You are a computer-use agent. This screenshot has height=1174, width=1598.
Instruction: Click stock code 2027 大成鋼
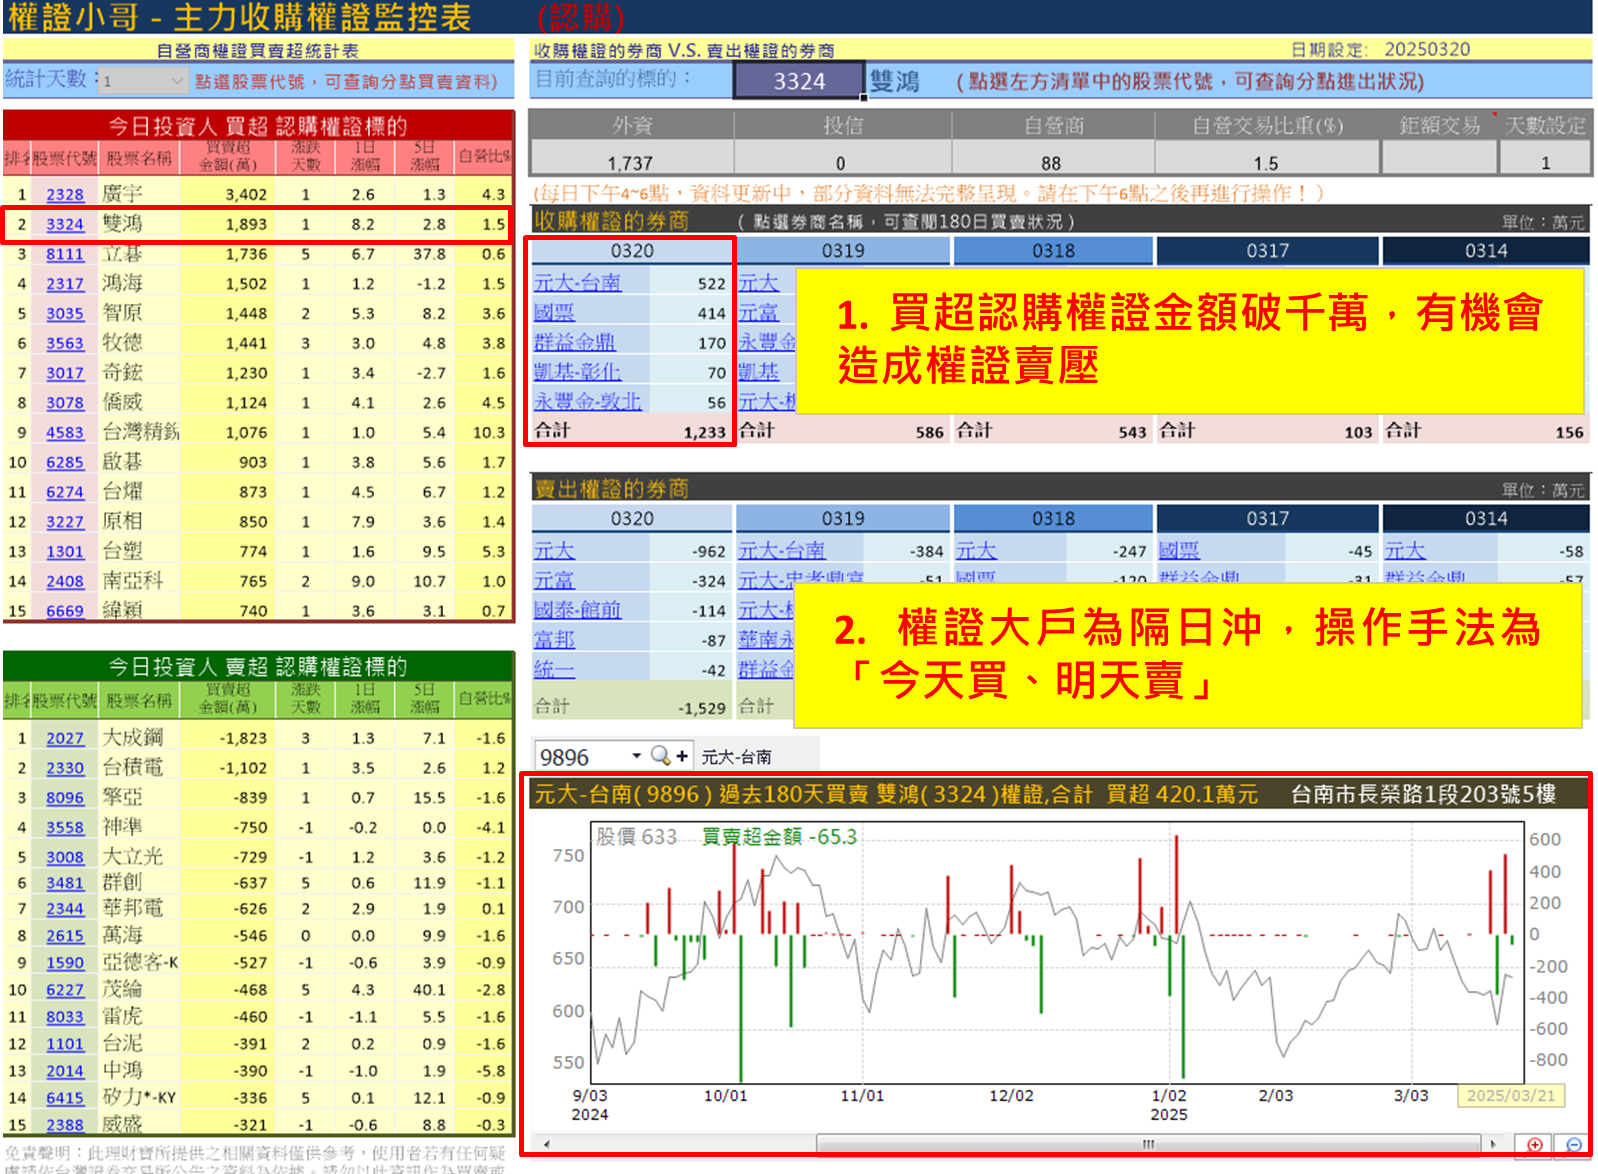[65, 738]
